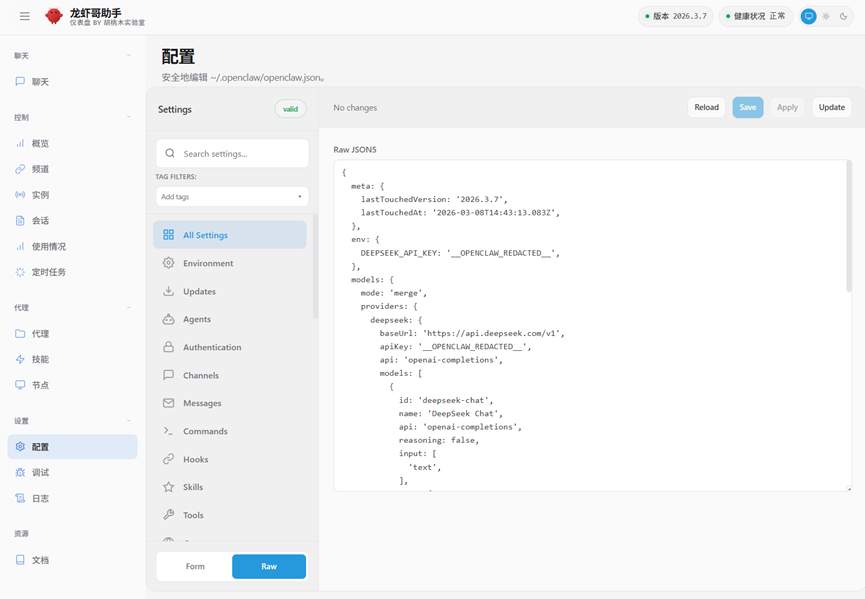
Task: Select the 概览 bar chart icon
Action: [20, 144]
